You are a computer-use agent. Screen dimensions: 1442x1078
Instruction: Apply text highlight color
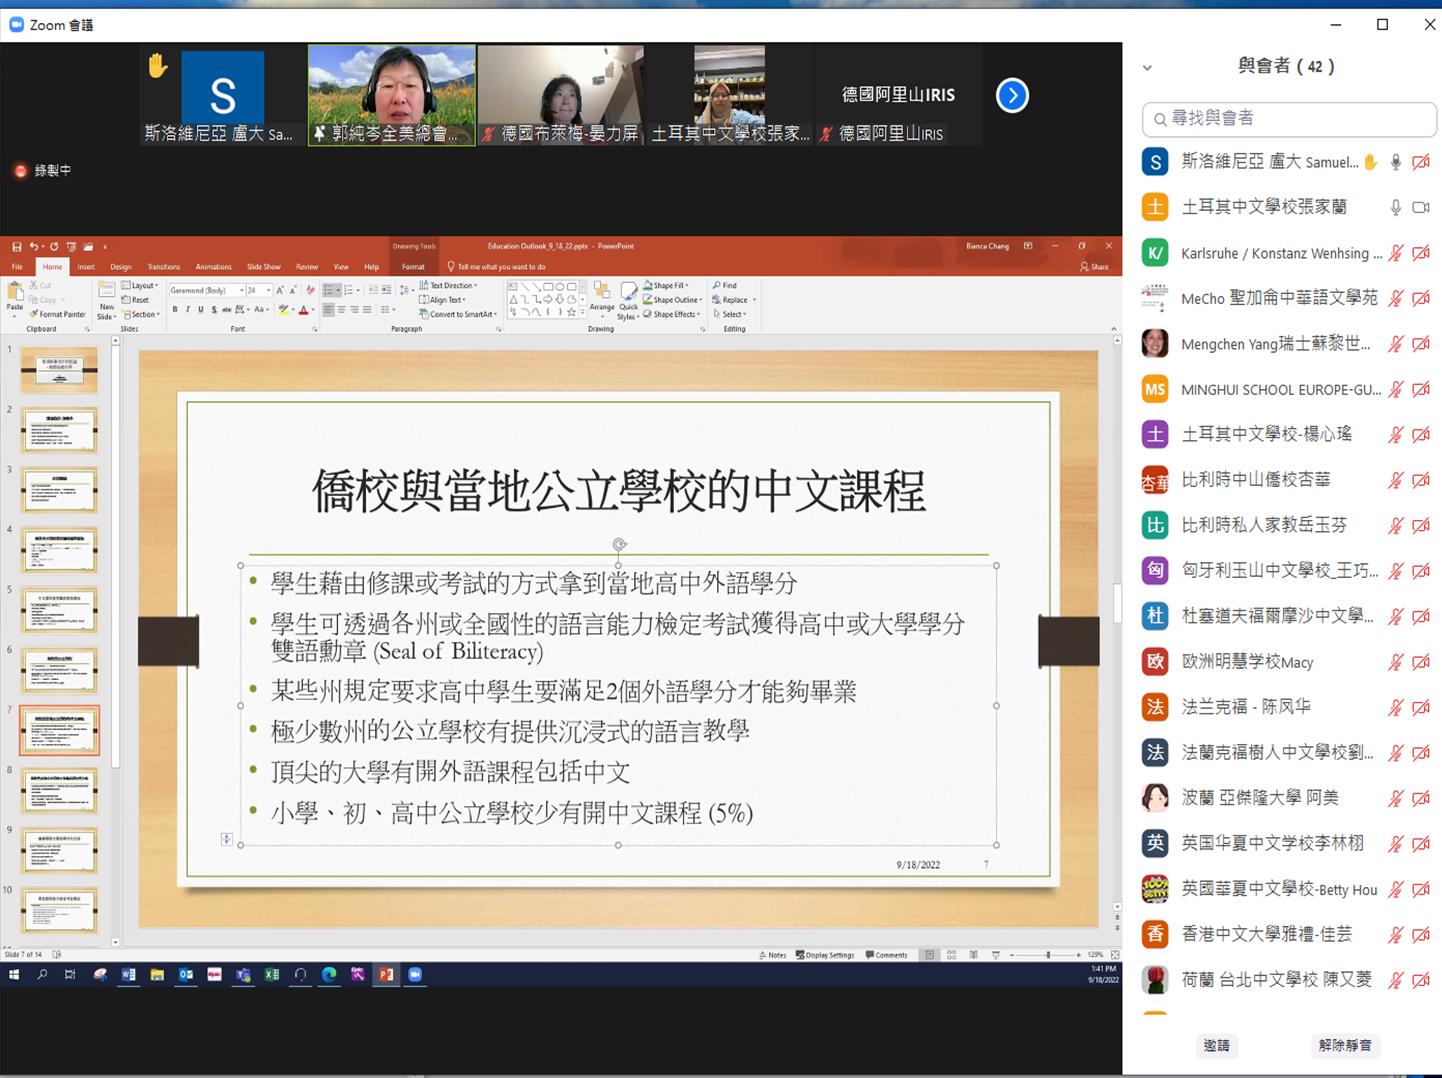coord(284,309)
